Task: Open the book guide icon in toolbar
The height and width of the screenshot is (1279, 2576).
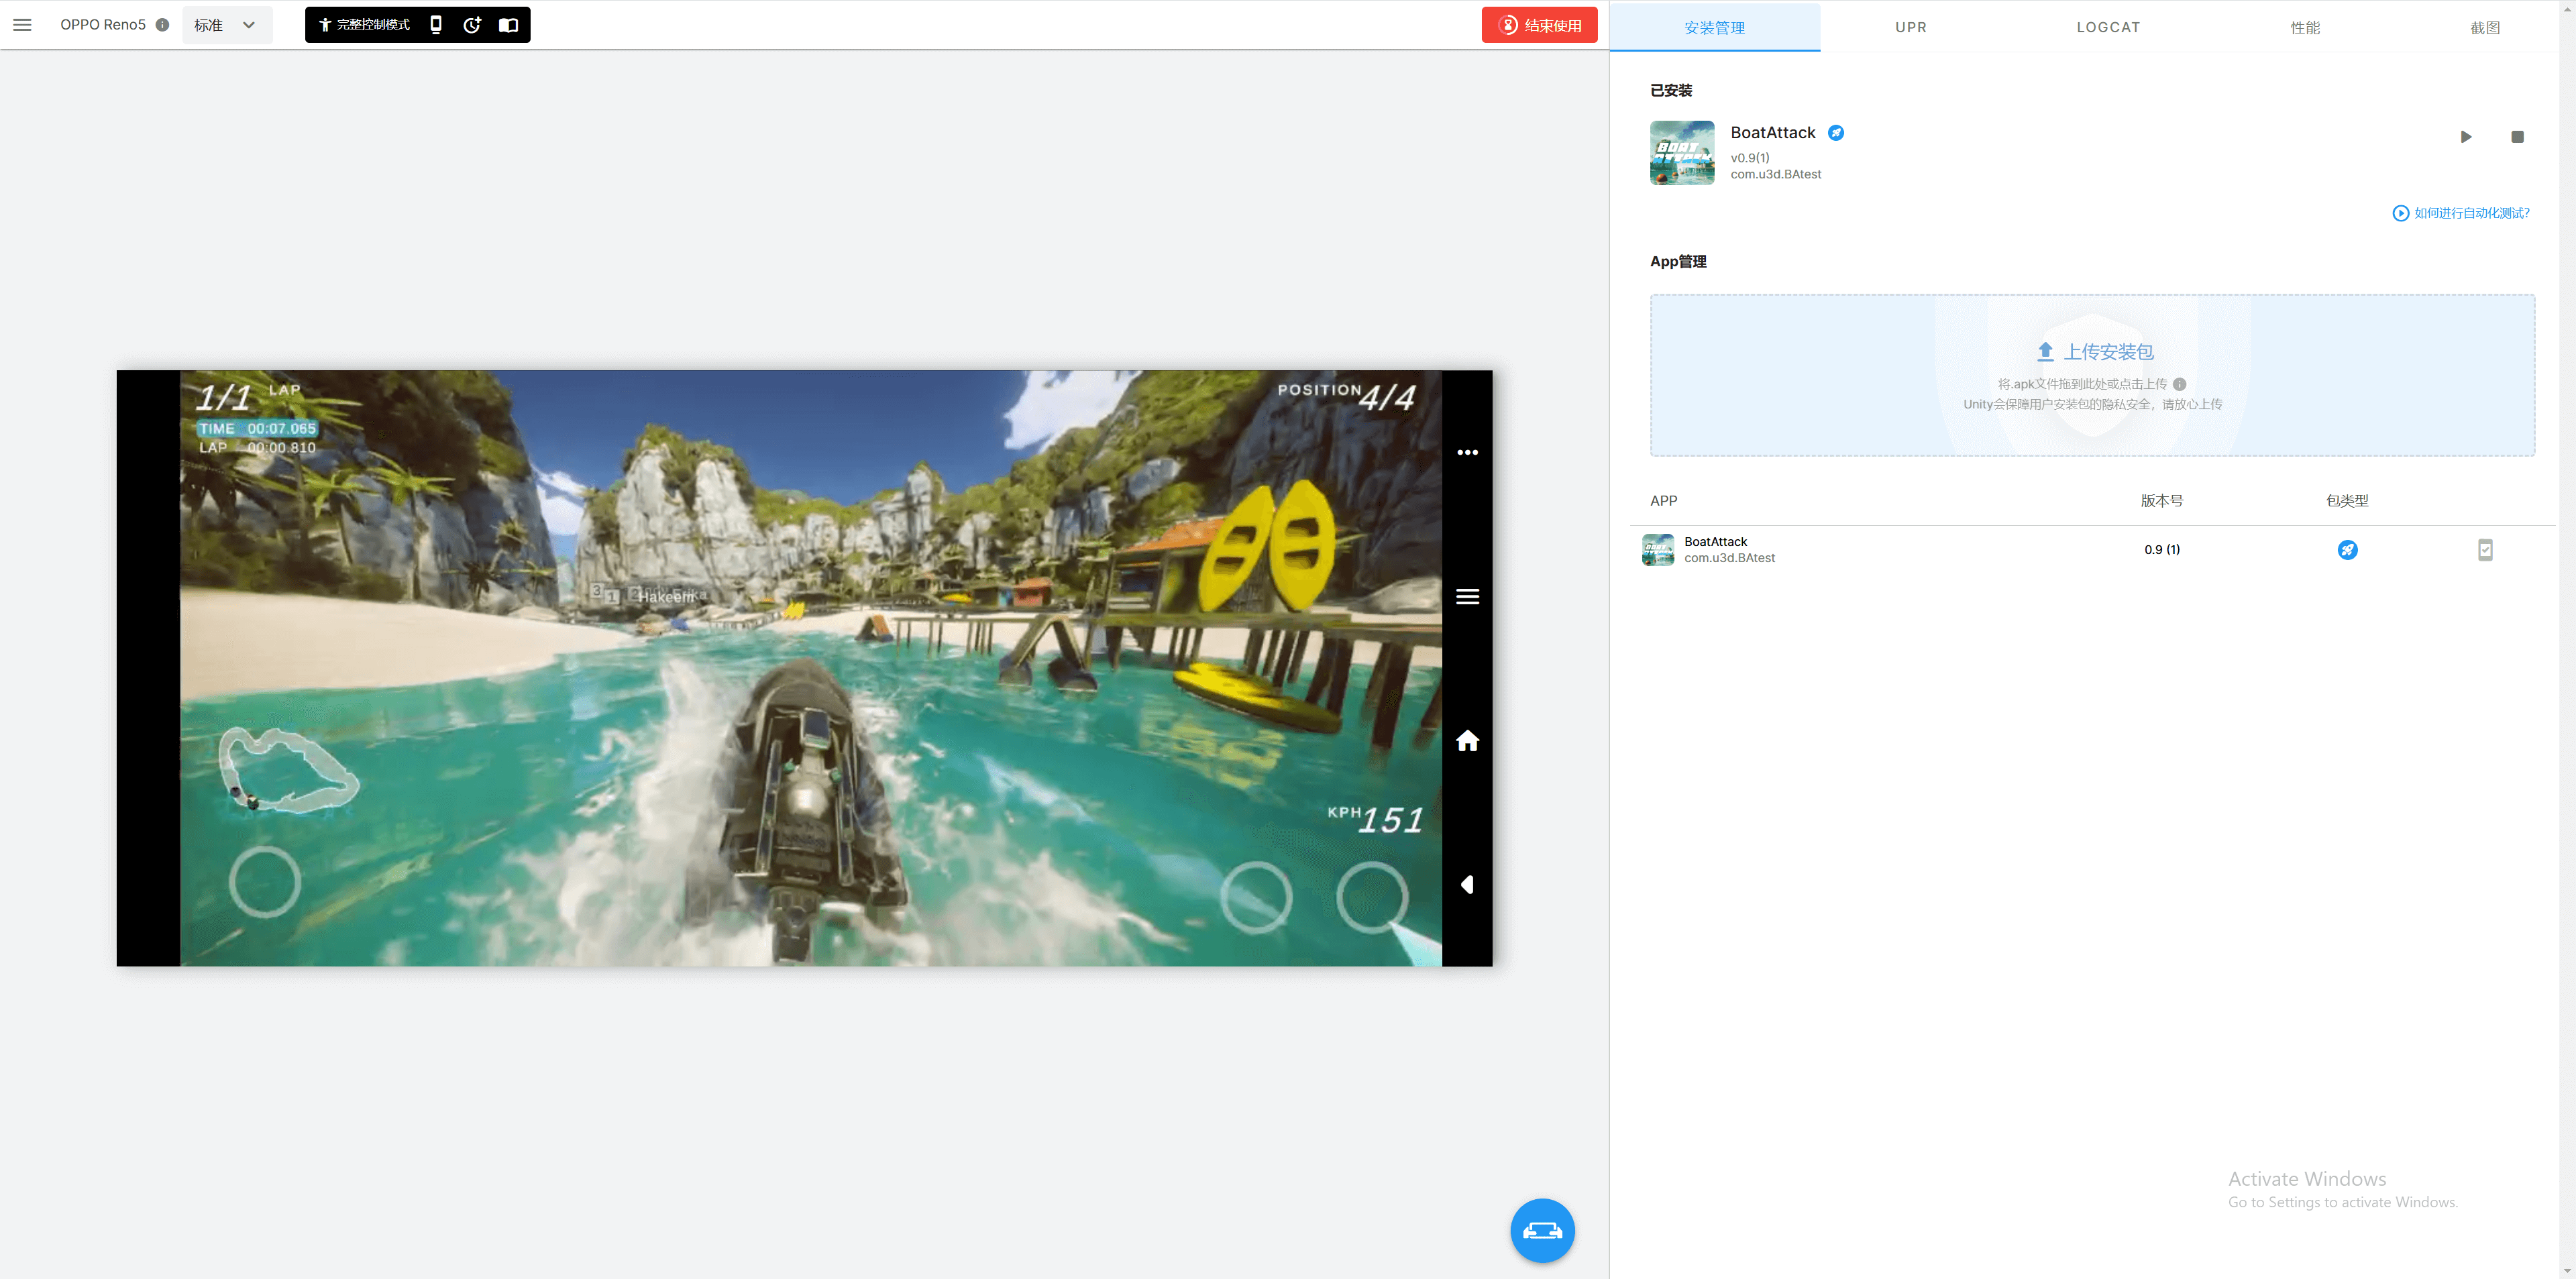Action: (x=509, y=25)
